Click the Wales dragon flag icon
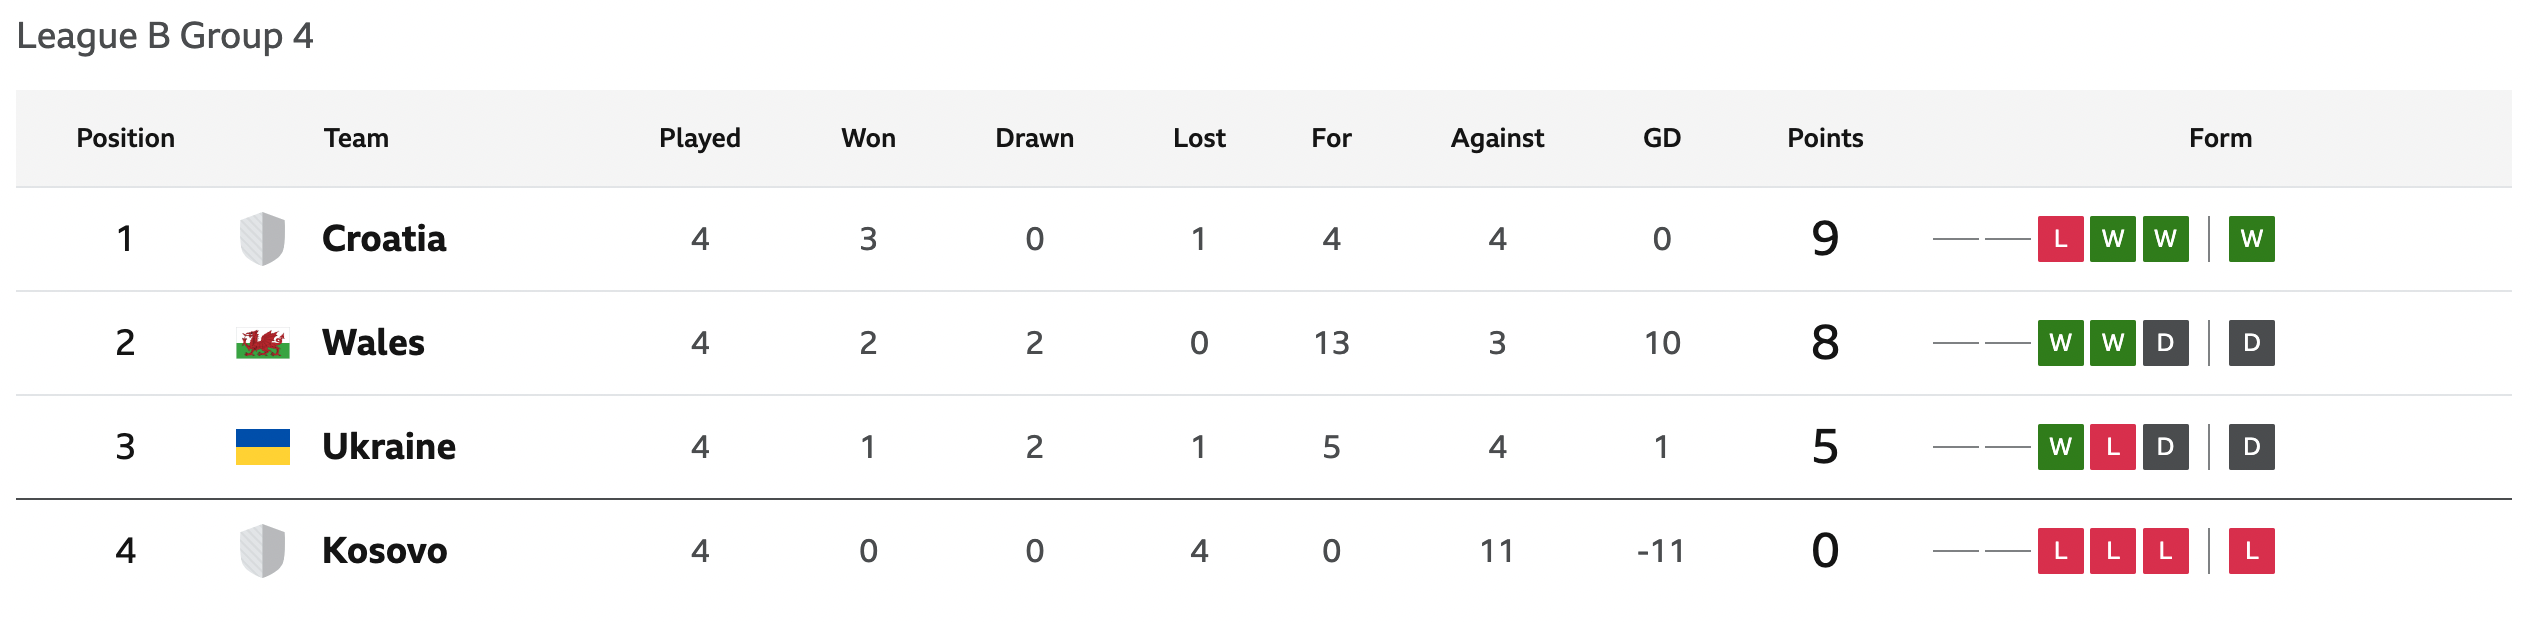Viewport: 2542px width, 622px height. 263,343
